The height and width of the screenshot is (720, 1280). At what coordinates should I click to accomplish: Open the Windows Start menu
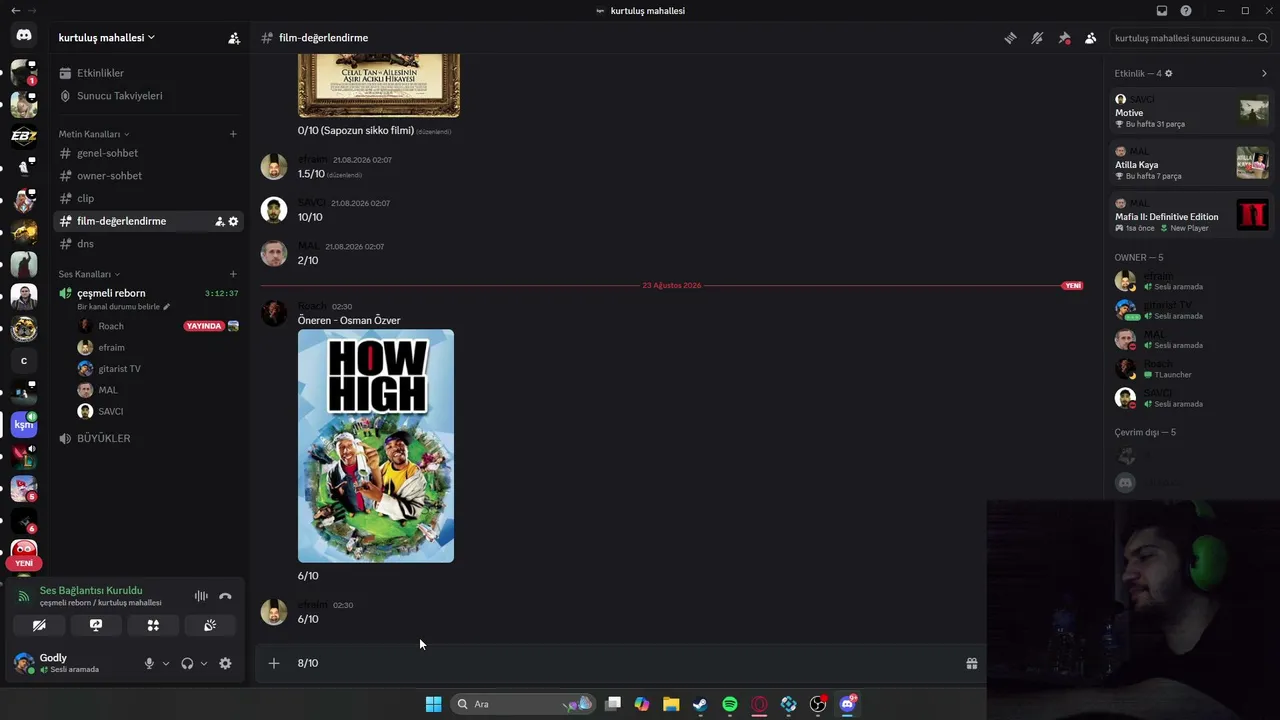pos(433,704)
